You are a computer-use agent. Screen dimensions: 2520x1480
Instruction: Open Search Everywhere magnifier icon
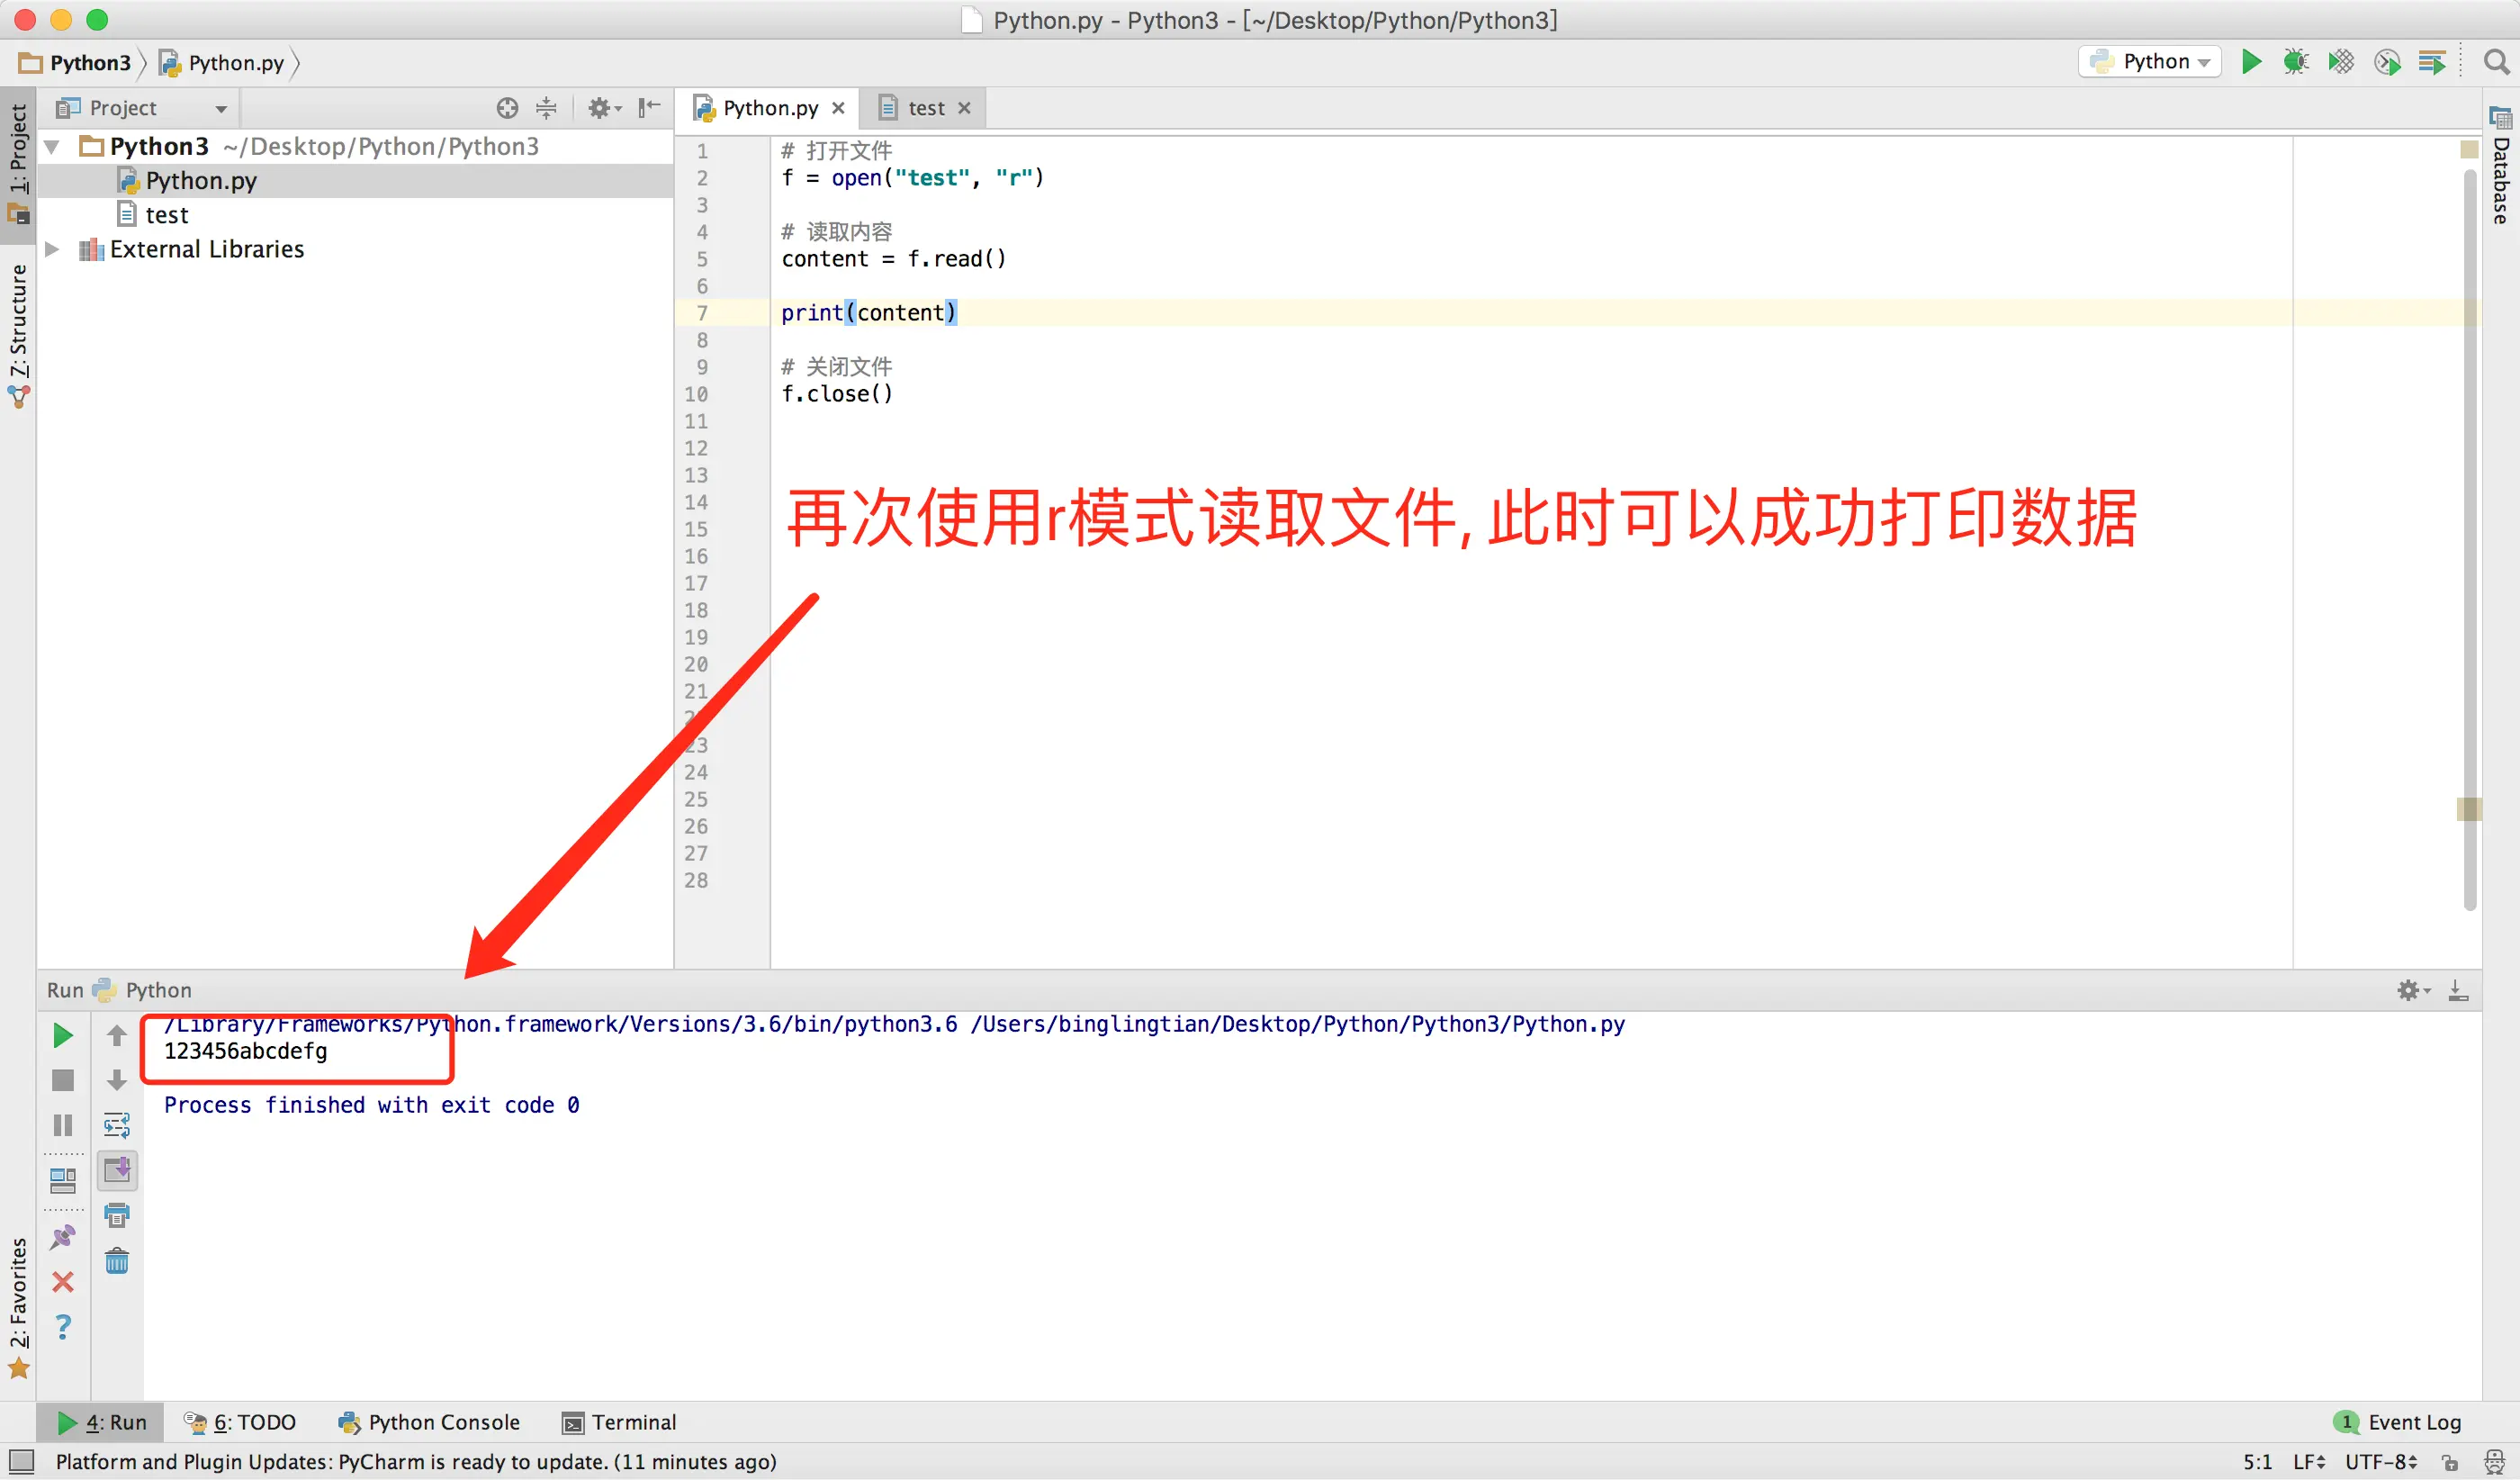(x=2496, y=62)
